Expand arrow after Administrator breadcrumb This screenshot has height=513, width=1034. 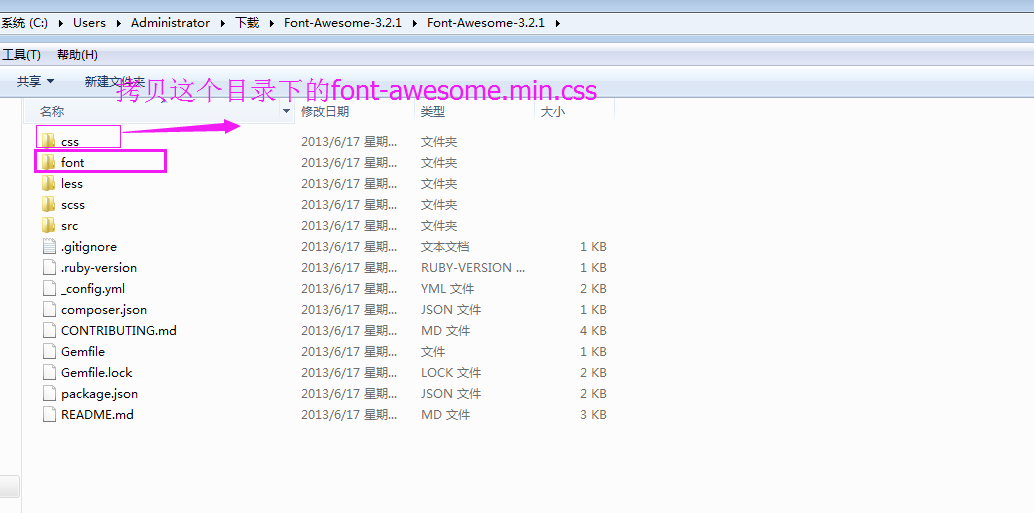pos(223,22)
